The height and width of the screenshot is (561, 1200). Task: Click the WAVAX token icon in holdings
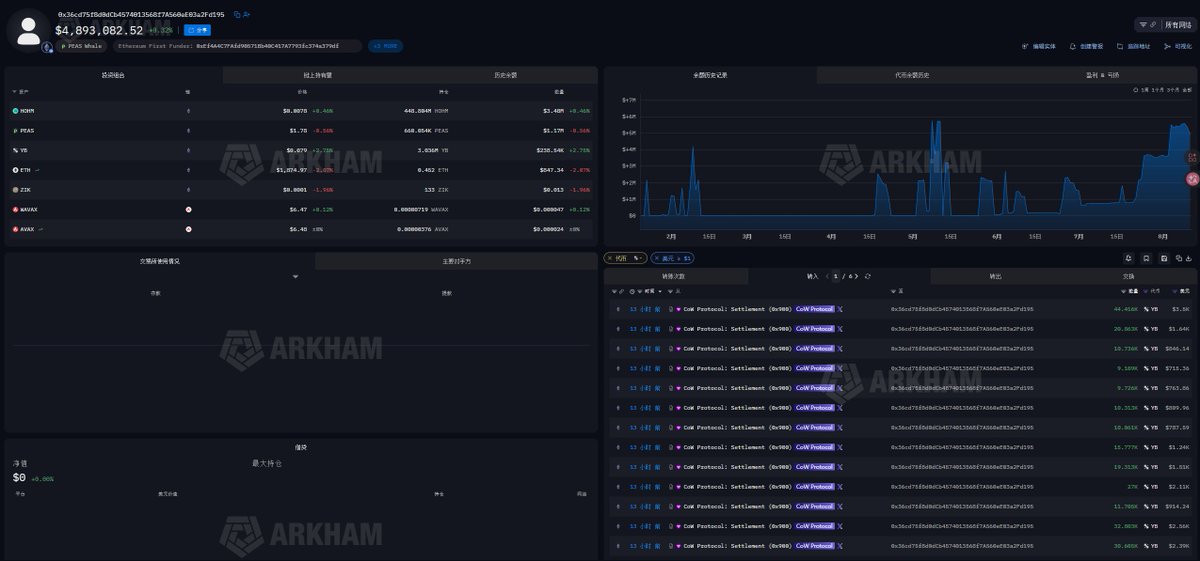click(x=15, y=209)
